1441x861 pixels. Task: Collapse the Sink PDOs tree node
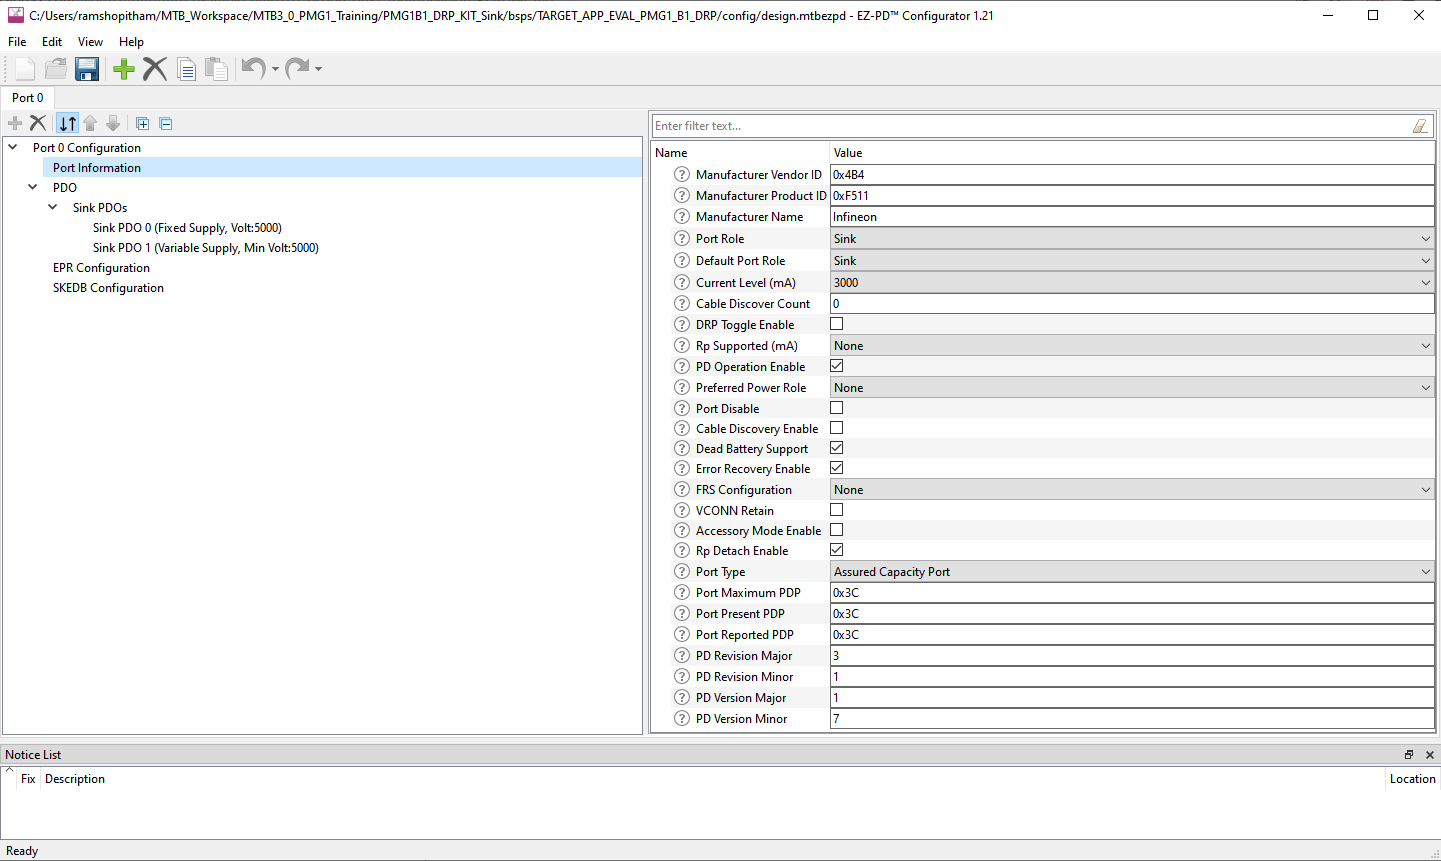pos(53,207)
